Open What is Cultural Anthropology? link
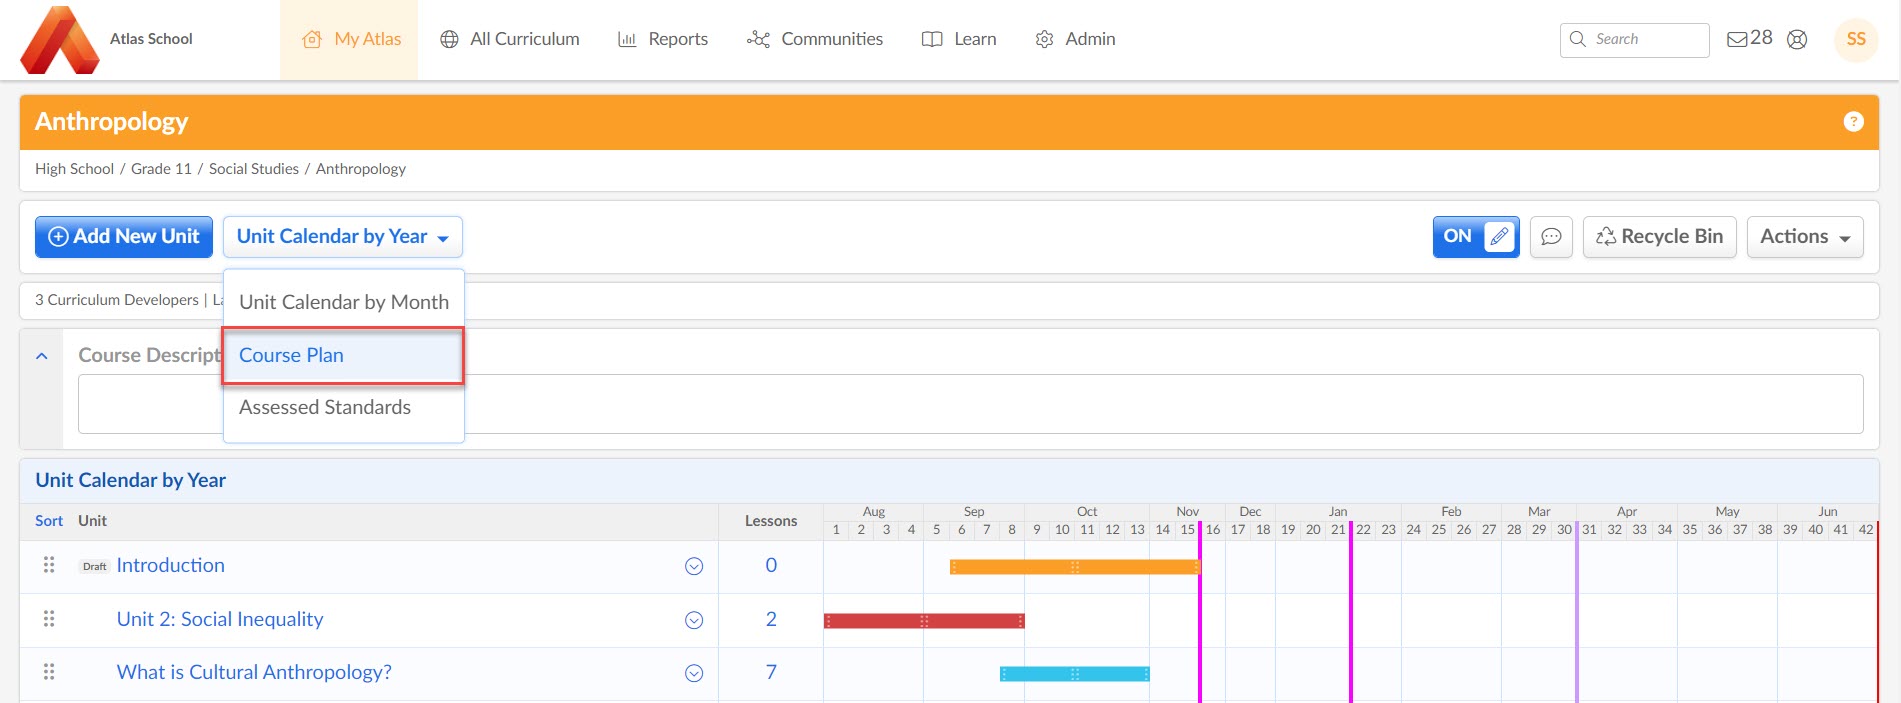This screenshot has width=1901, height=703. coord(254,672)
